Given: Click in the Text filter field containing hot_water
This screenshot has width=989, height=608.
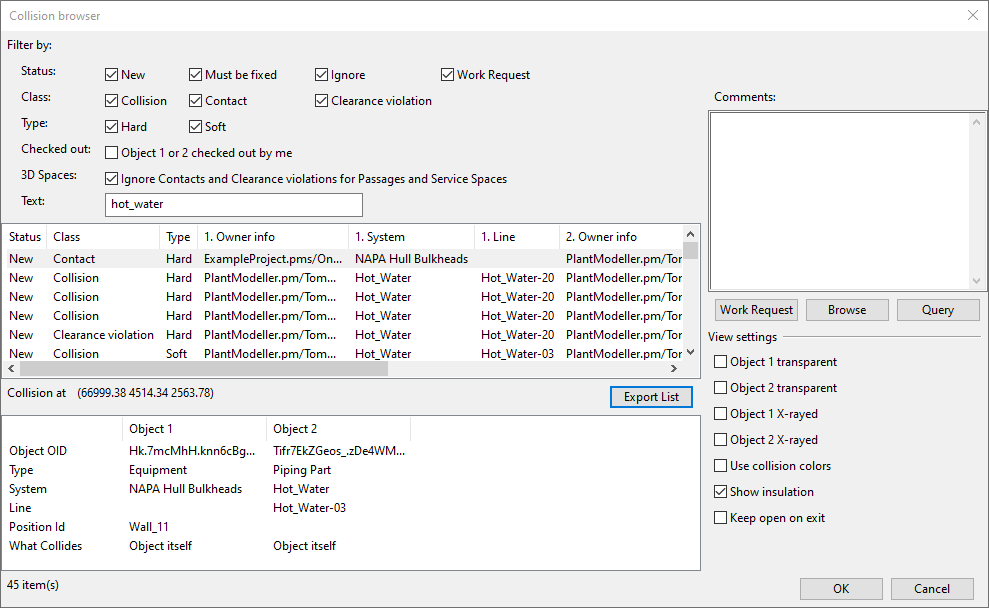Looking at the screenshot, I should [x=233, y=204].
